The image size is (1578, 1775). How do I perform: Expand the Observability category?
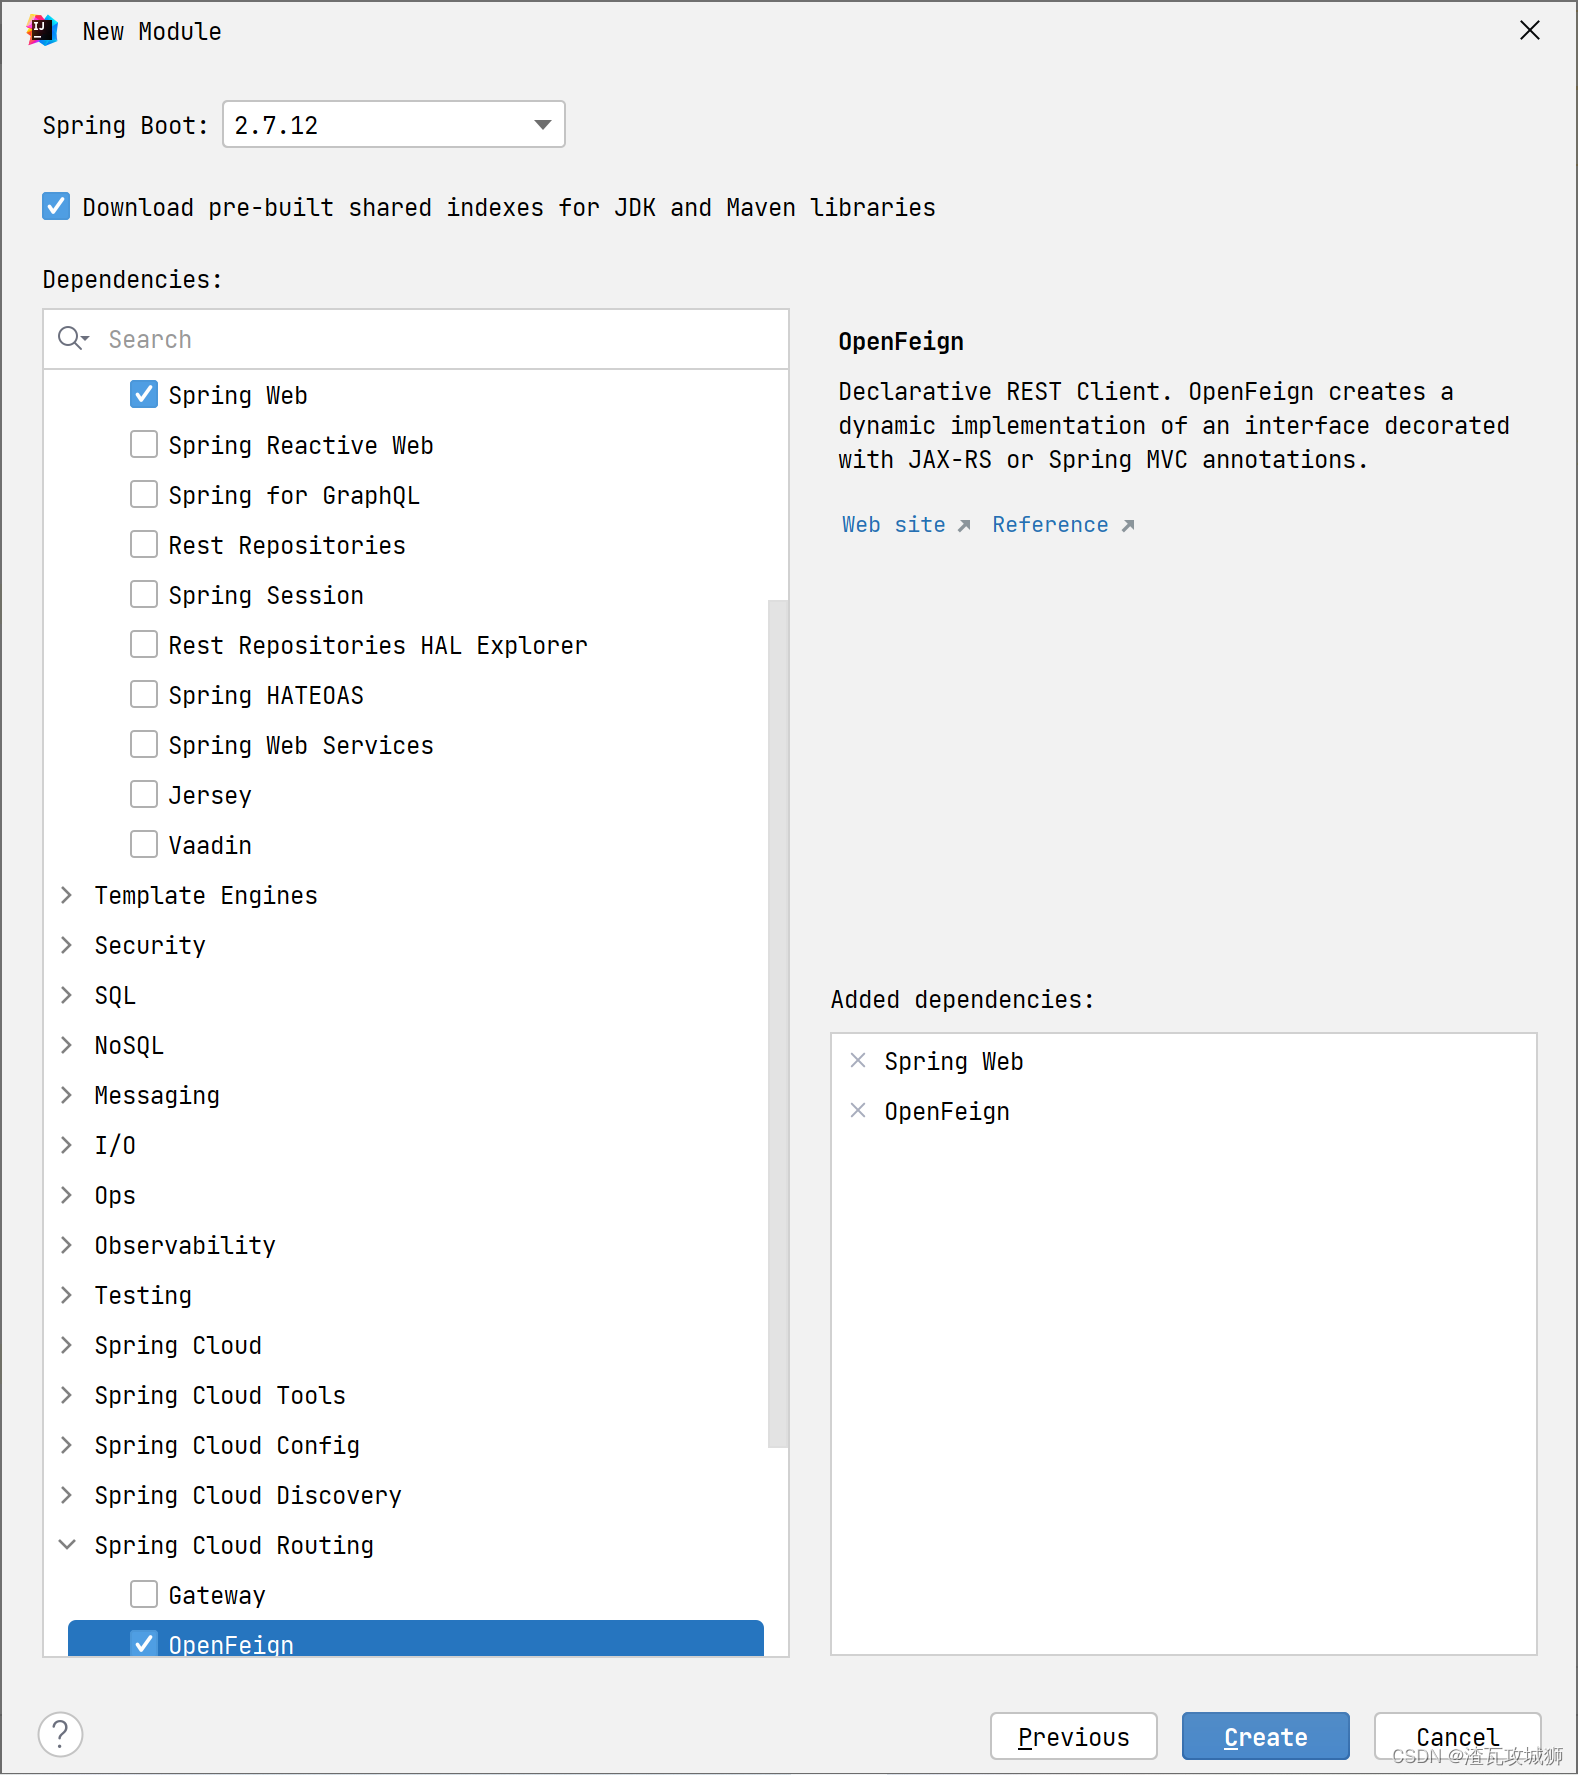[67, 1245]
